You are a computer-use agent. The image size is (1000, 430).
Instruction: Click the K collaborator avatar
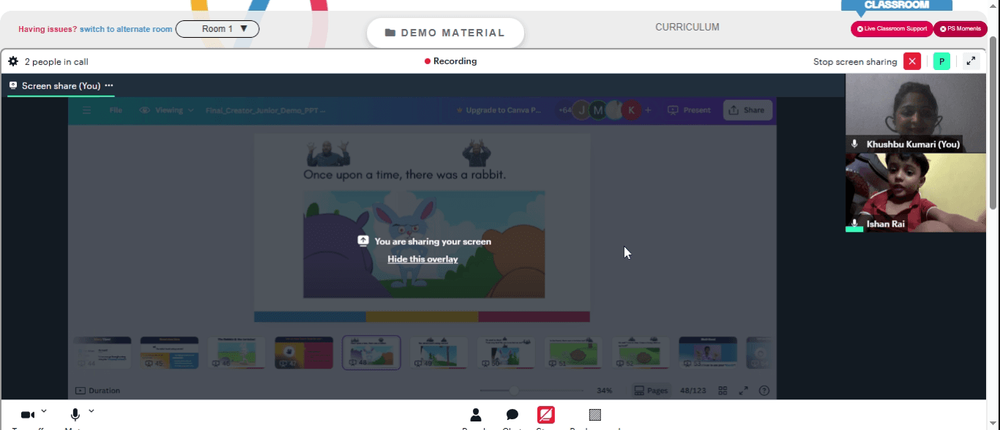pyautogui.click(x=631, y=110)
